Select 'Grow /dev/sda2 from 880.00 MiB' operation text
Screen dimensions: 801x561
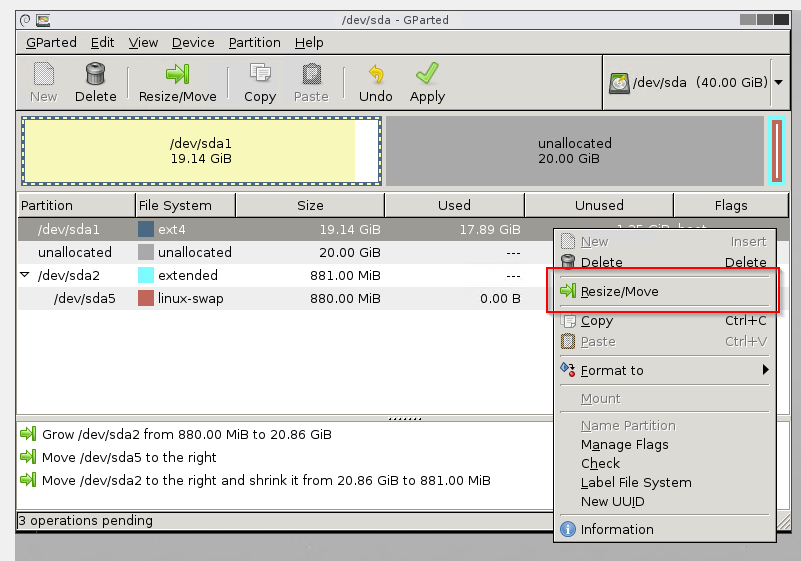point(186,434)
